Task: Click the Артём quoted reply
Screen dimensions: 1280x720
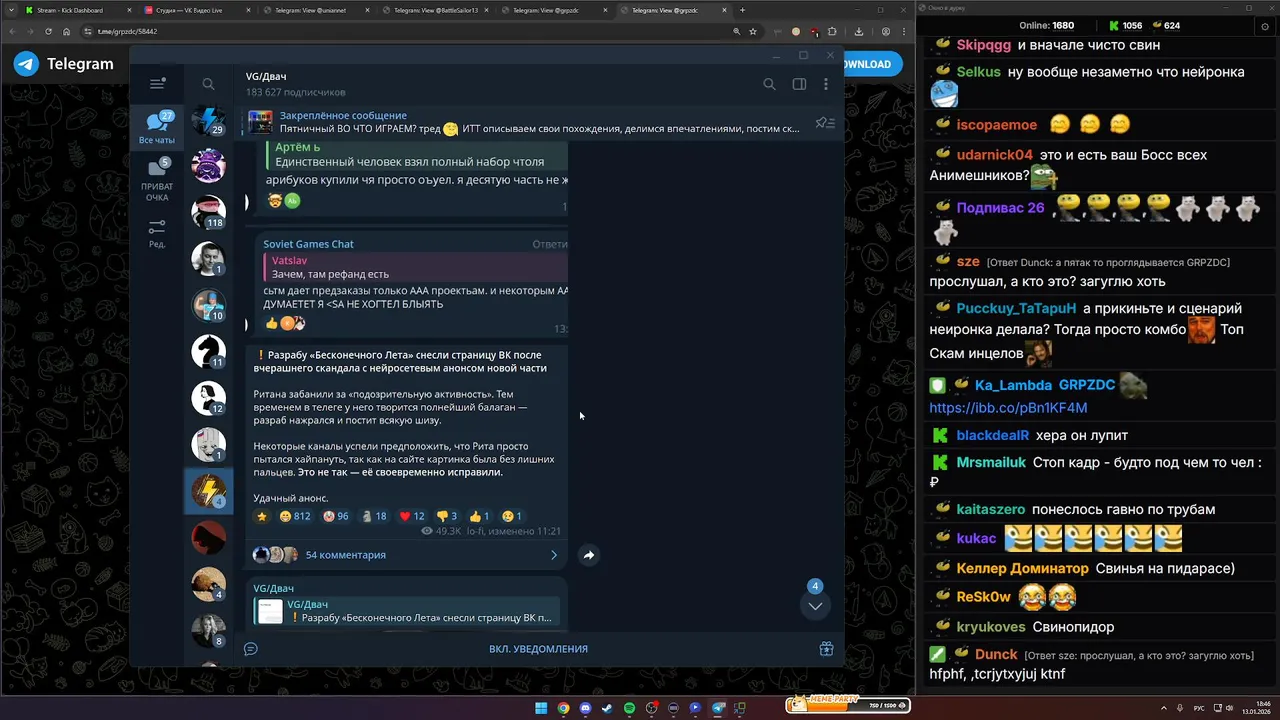Action: 417,154
